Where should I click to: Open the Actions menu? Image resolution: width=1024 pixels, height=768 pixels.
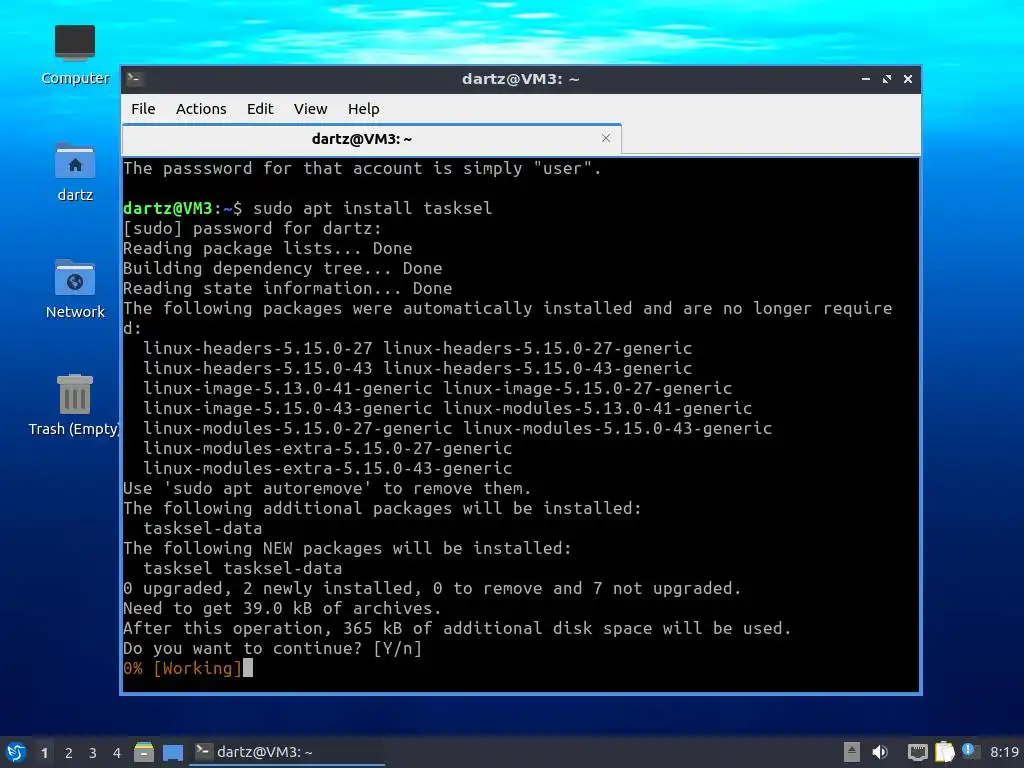[x=201, y=109]
